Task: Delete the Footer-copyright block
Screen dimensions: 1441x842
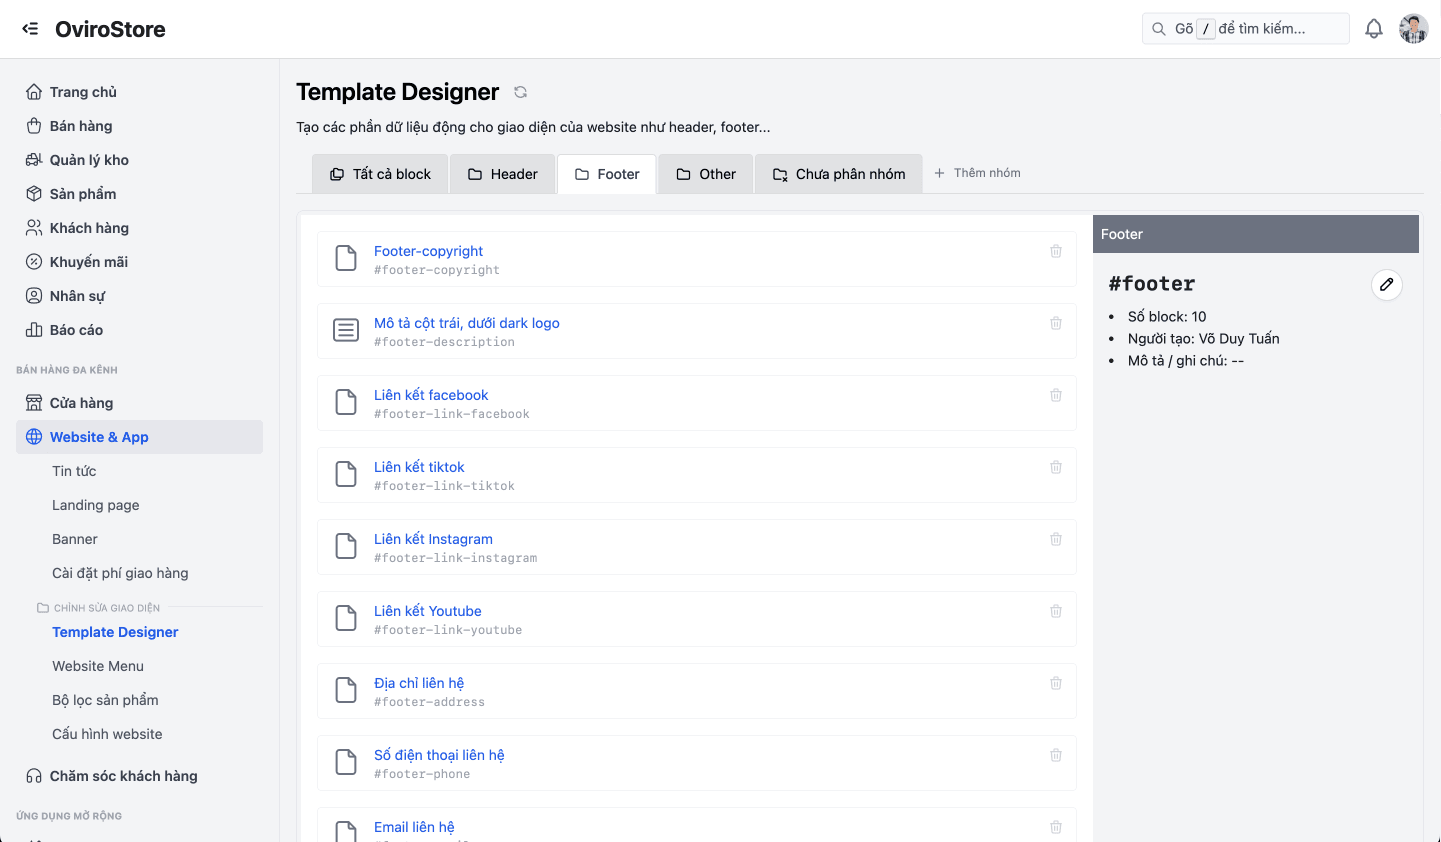Action: (1056, 251)
